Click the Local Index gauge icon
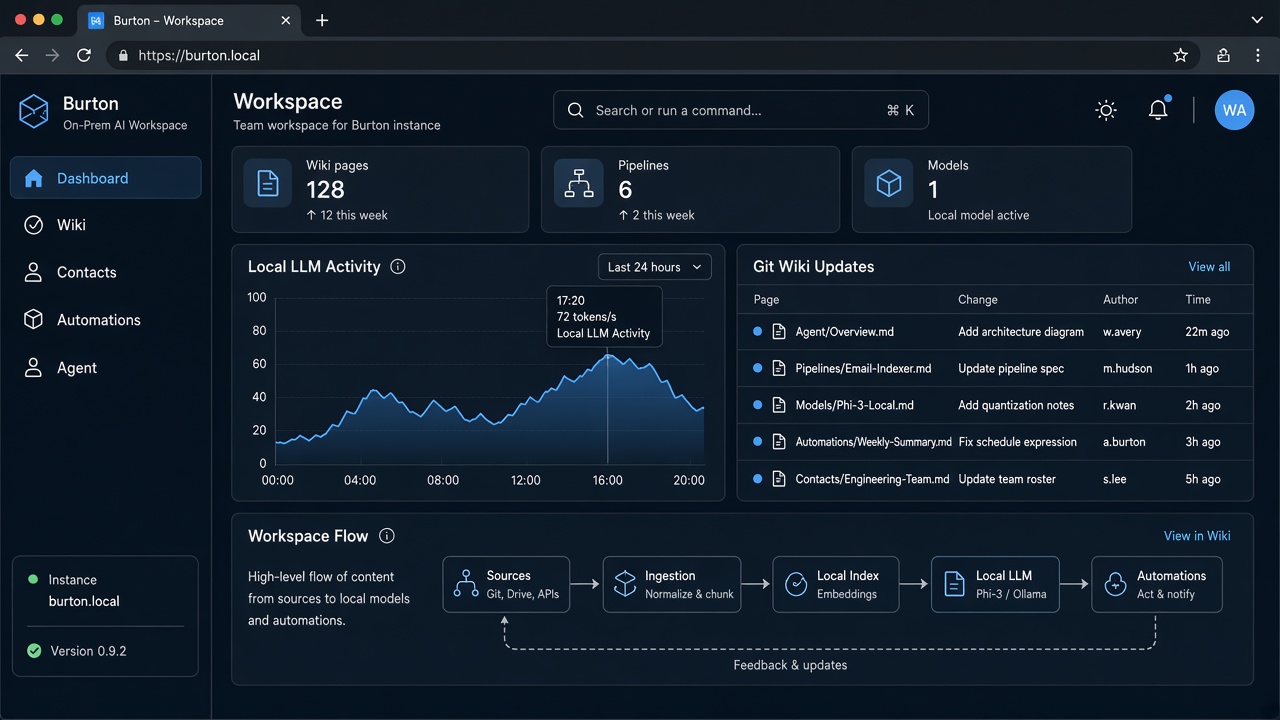 coord(796,585)
